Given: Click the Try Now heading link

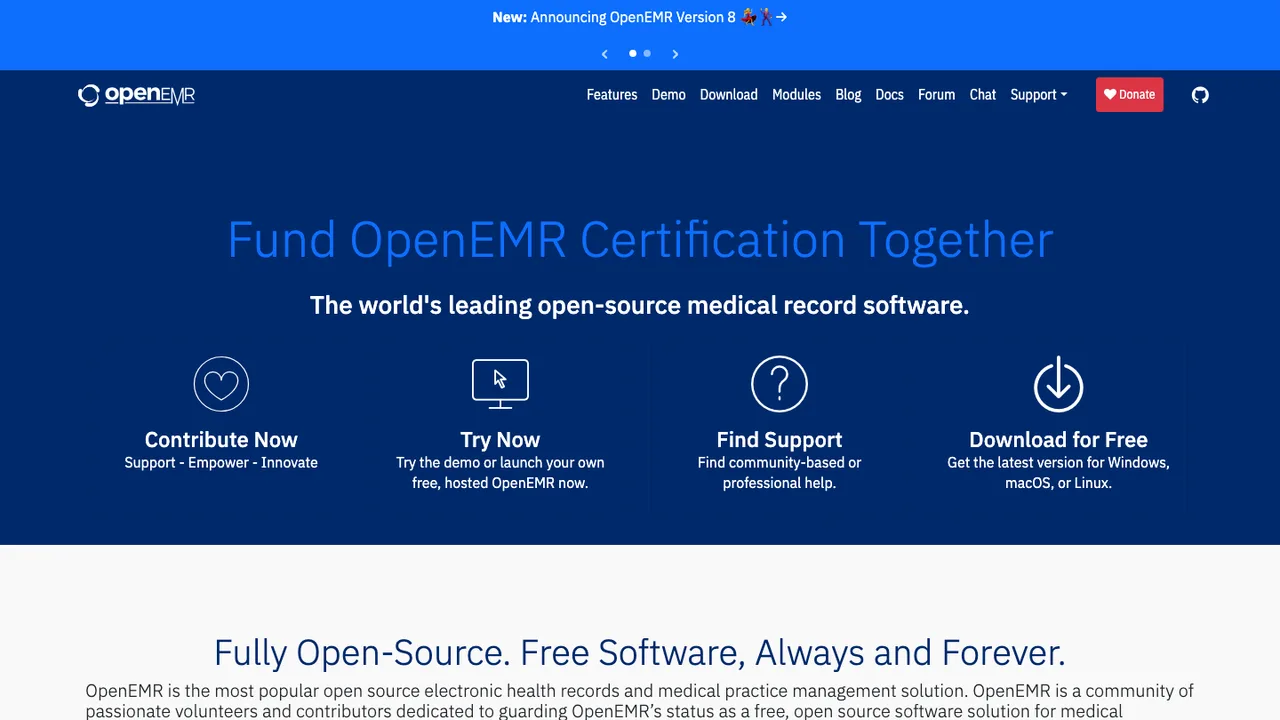Looking at the screenshot, I should (500, 440).
